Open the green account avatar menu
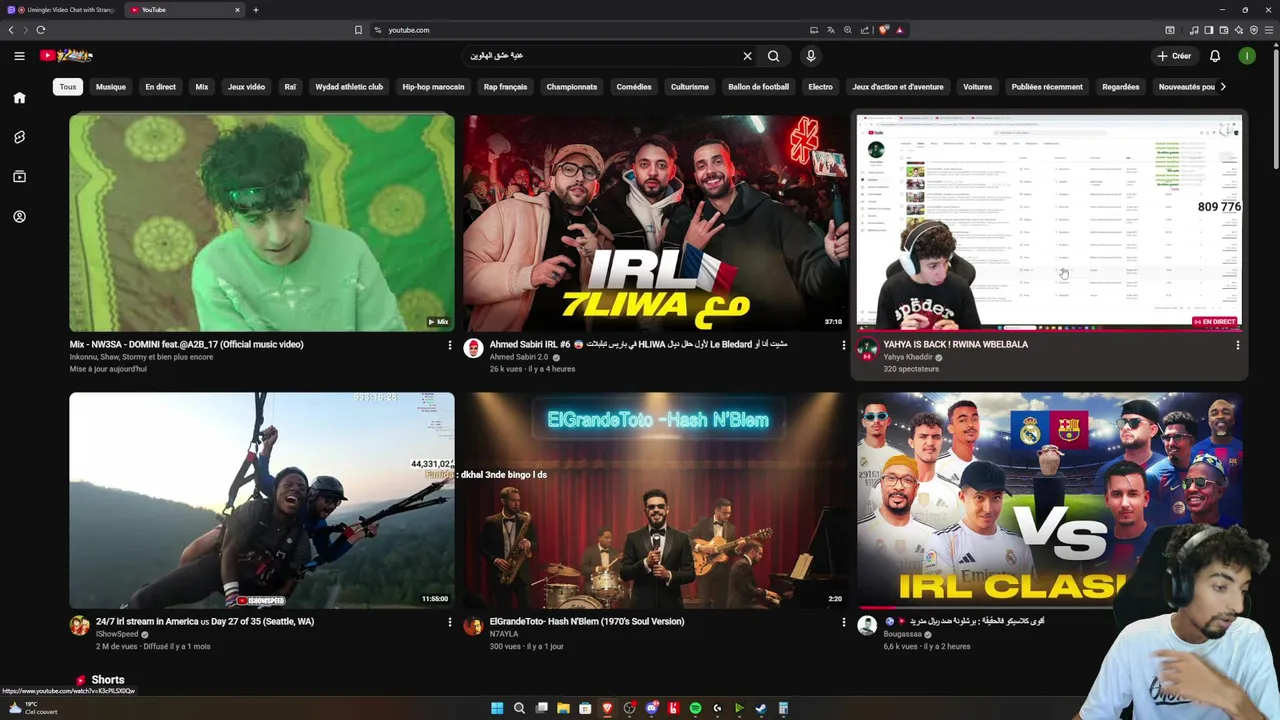Screen dimensions: 1280x720 1247,56
